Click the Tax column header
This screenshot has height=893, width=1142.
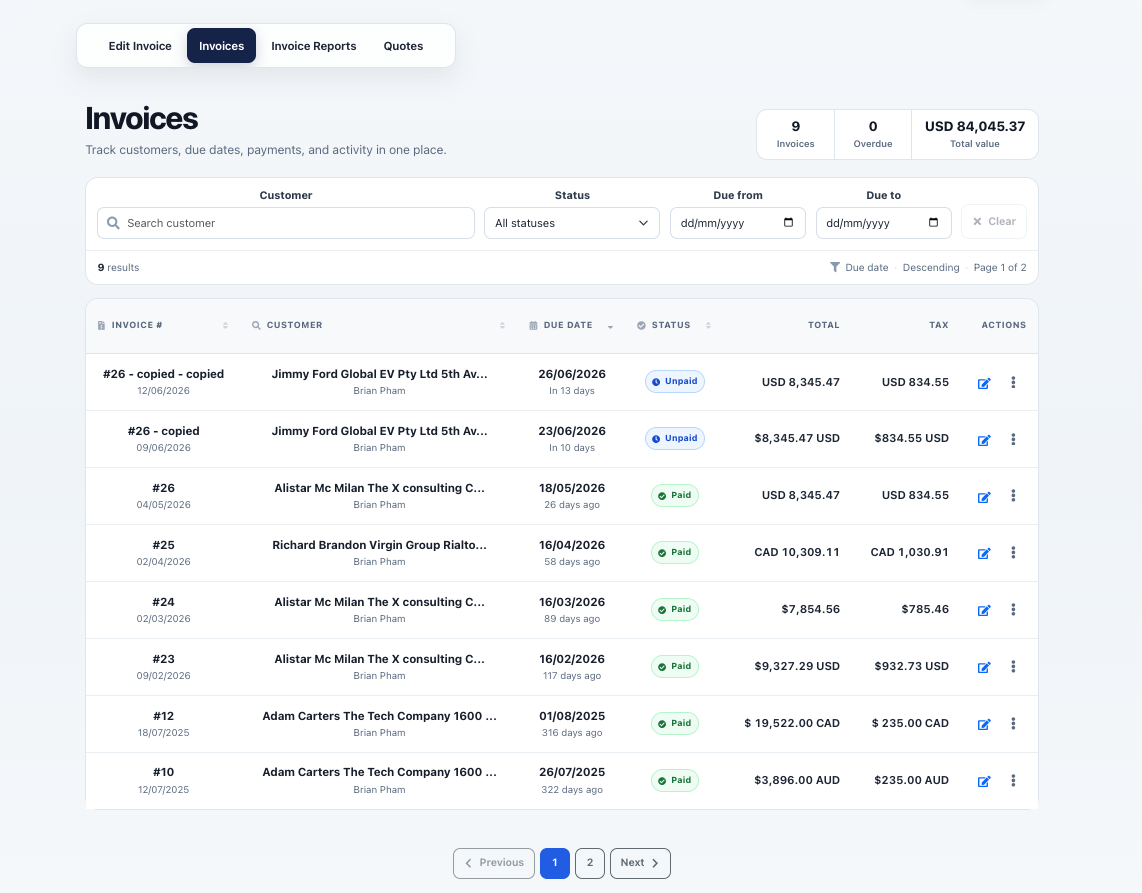(x=939, y=326)
